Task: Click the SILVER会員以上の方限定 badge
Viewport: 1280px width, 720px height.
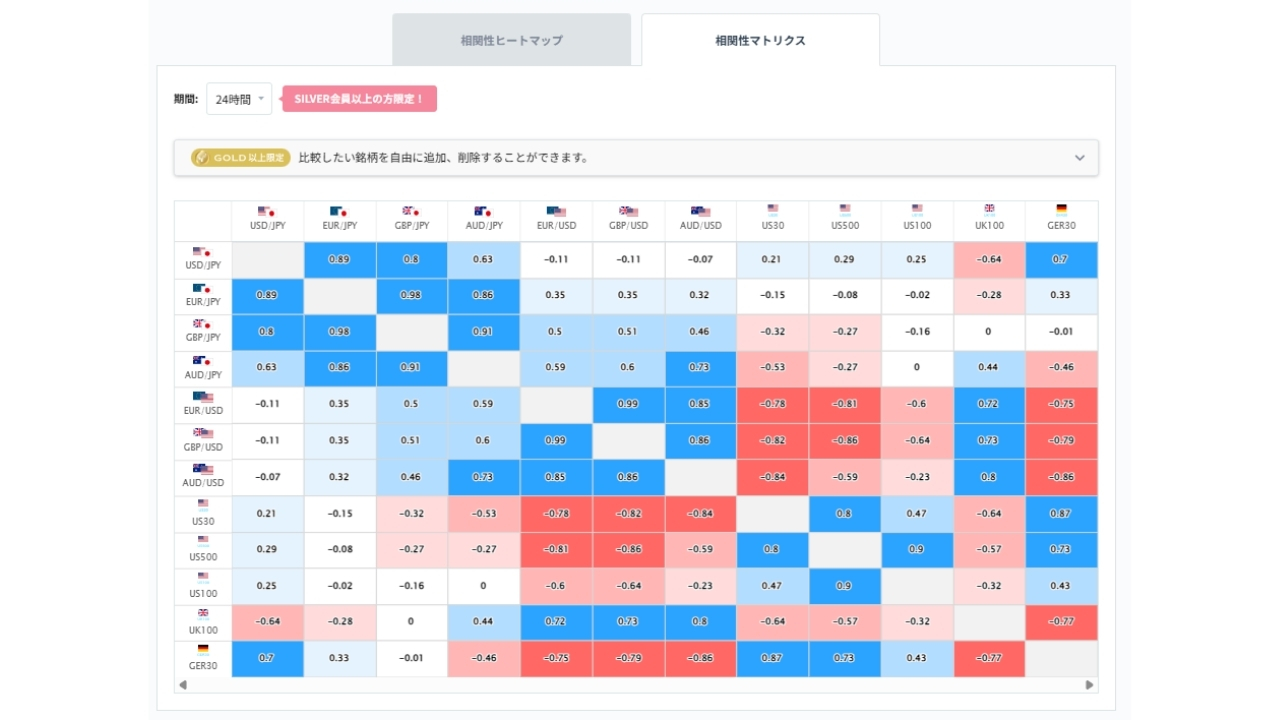Action: point(359,99)
